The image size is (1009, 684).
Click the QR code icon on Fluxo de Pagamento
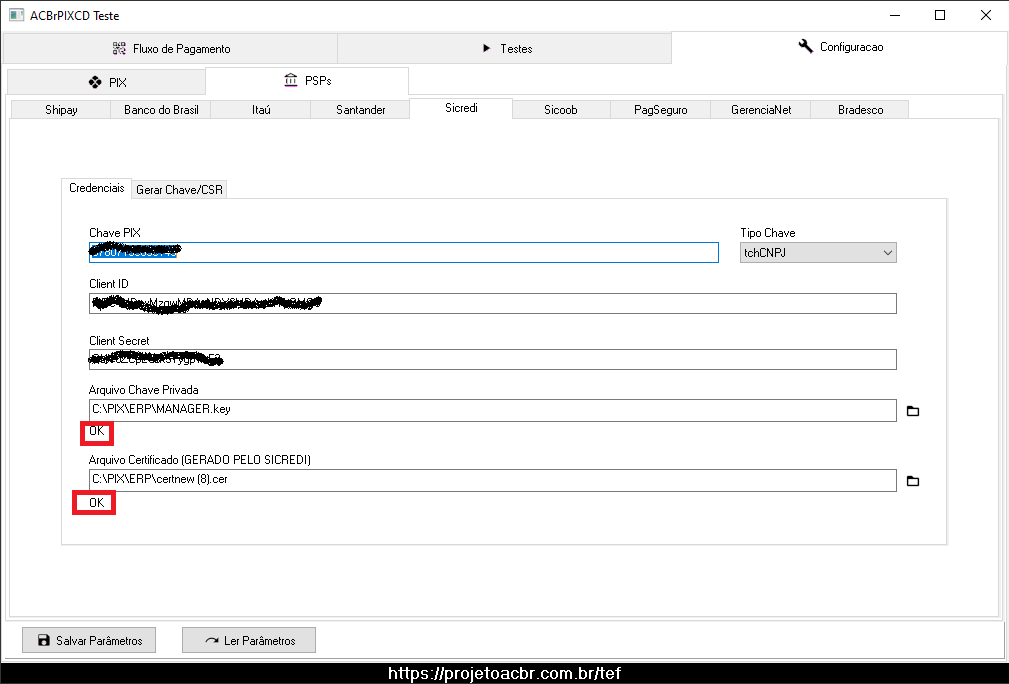click(119, 48)
